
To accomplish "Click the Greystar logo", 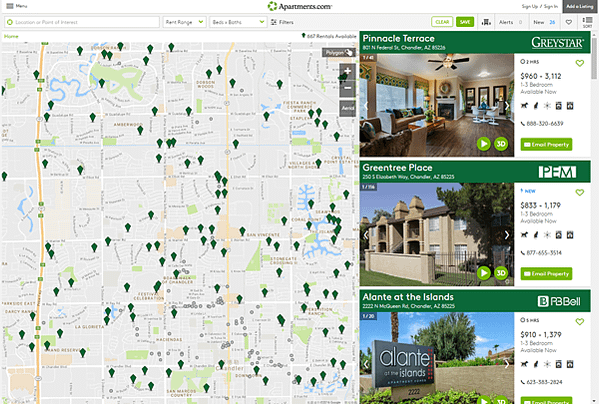I will click(557, 42).
